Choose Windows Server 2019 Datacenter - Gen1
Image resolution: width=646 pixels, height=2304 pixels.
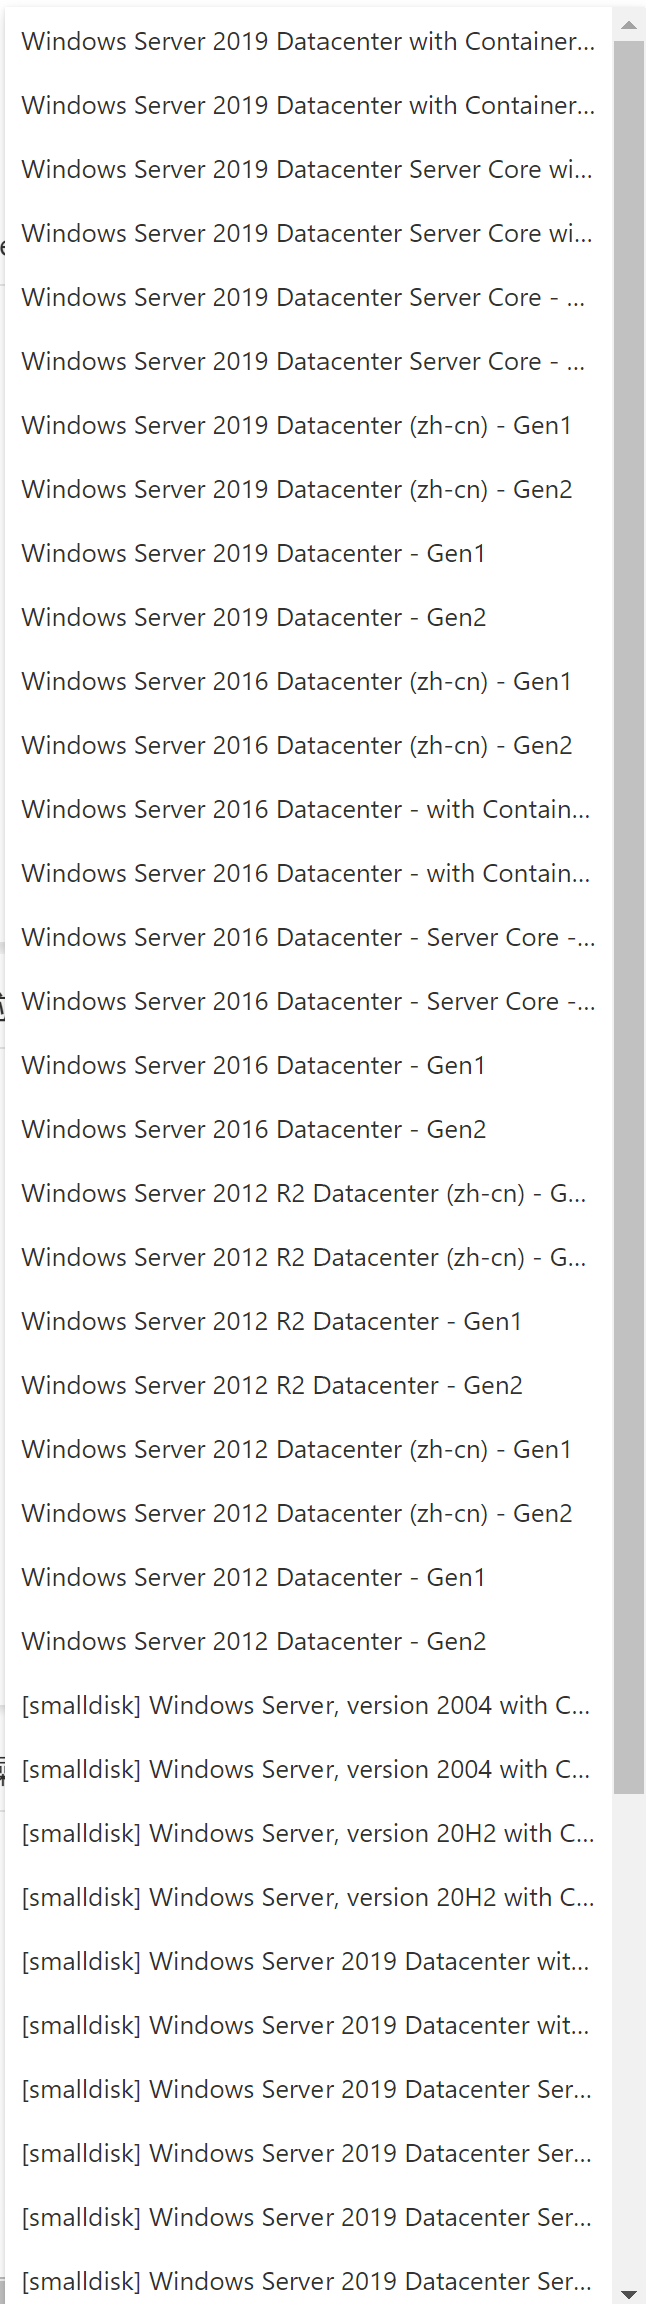(308, 553)
